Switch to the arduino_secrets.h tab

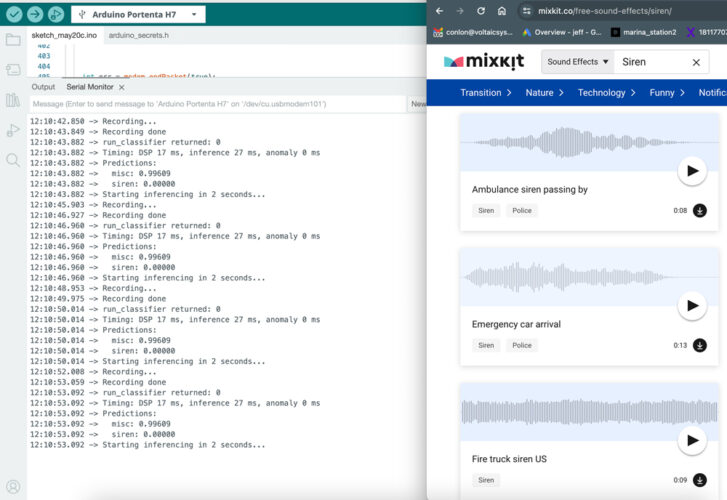click(138, 34)
